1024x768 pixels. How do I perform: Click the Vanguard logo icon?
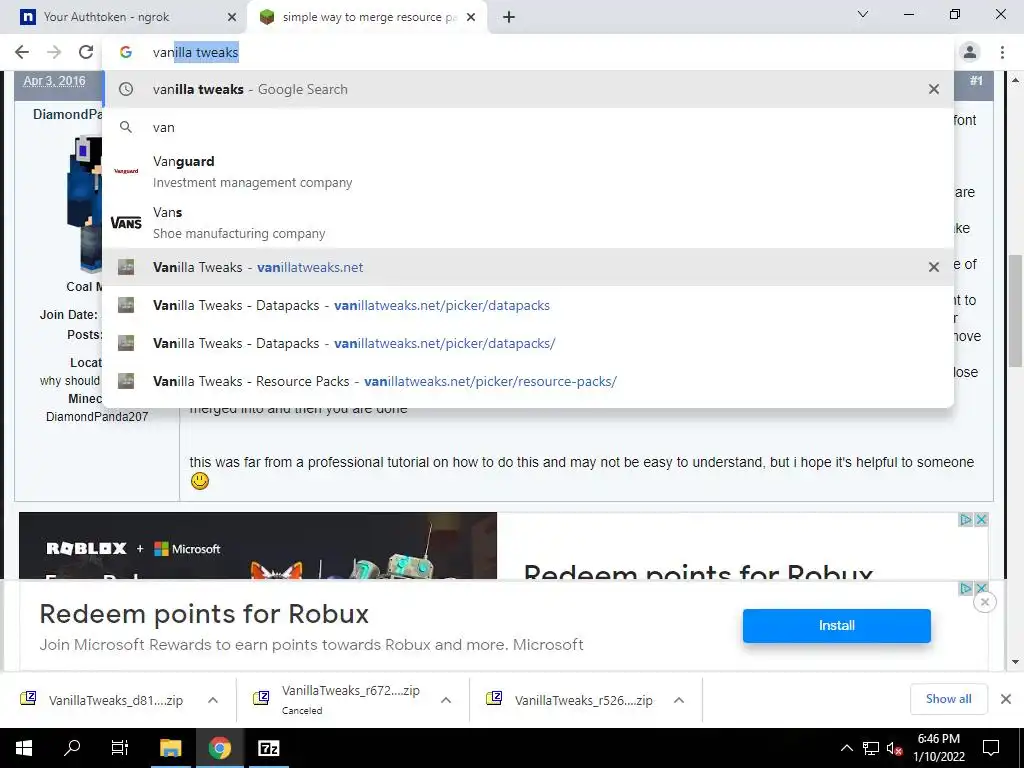pos(126,171)
